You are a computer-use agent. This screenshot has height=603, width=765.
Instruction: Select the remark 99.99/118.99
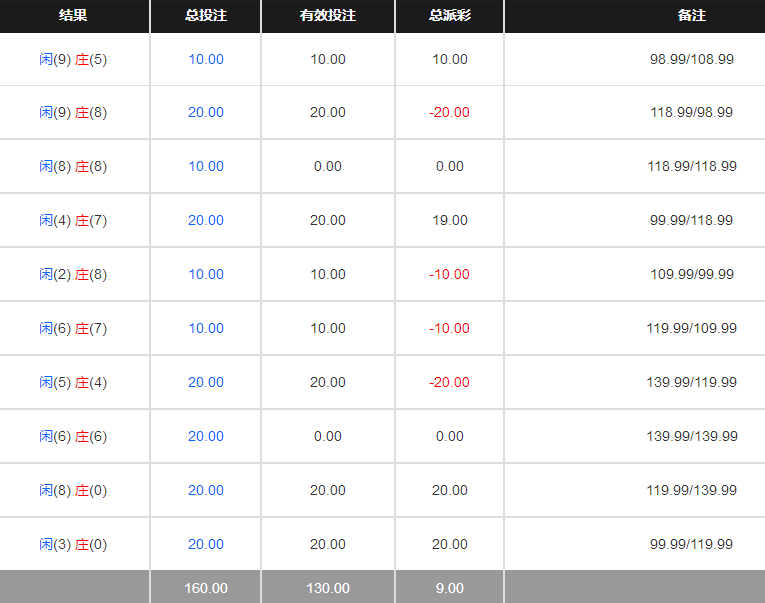(x=692, y=221)
